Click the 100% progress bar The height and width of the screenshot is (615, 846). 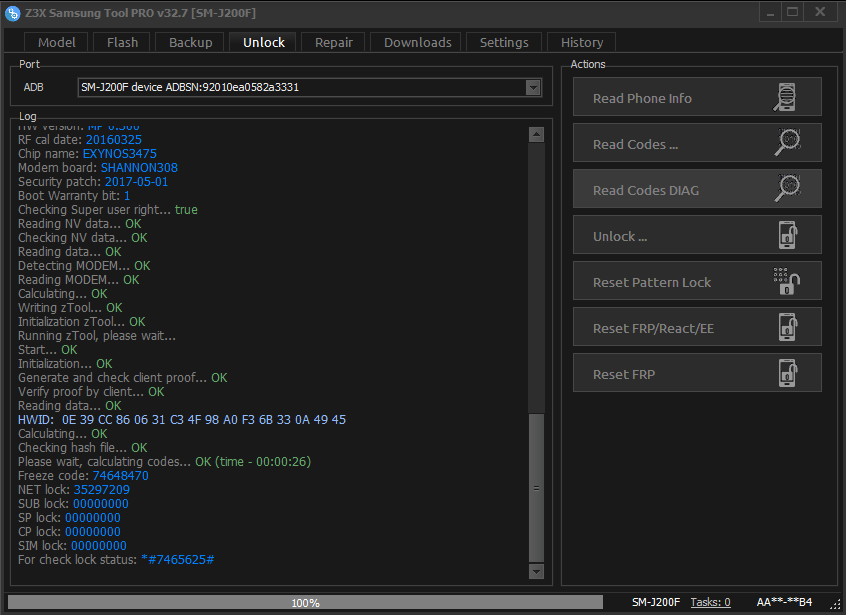305,603
